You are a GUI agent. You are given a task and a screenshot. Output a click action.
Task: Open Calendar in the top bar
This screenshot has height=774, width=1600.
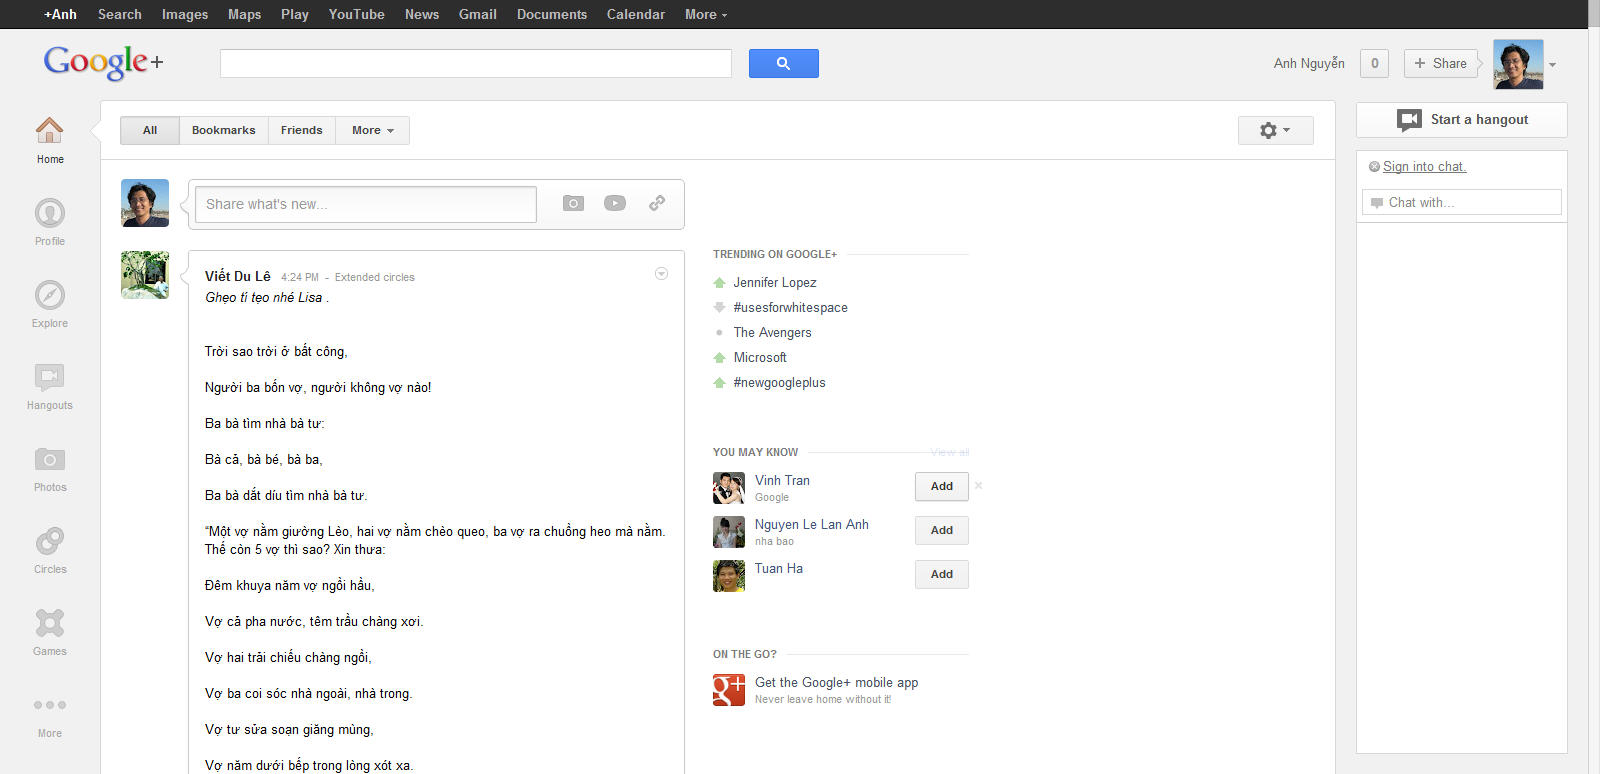(x=636, y=14)
